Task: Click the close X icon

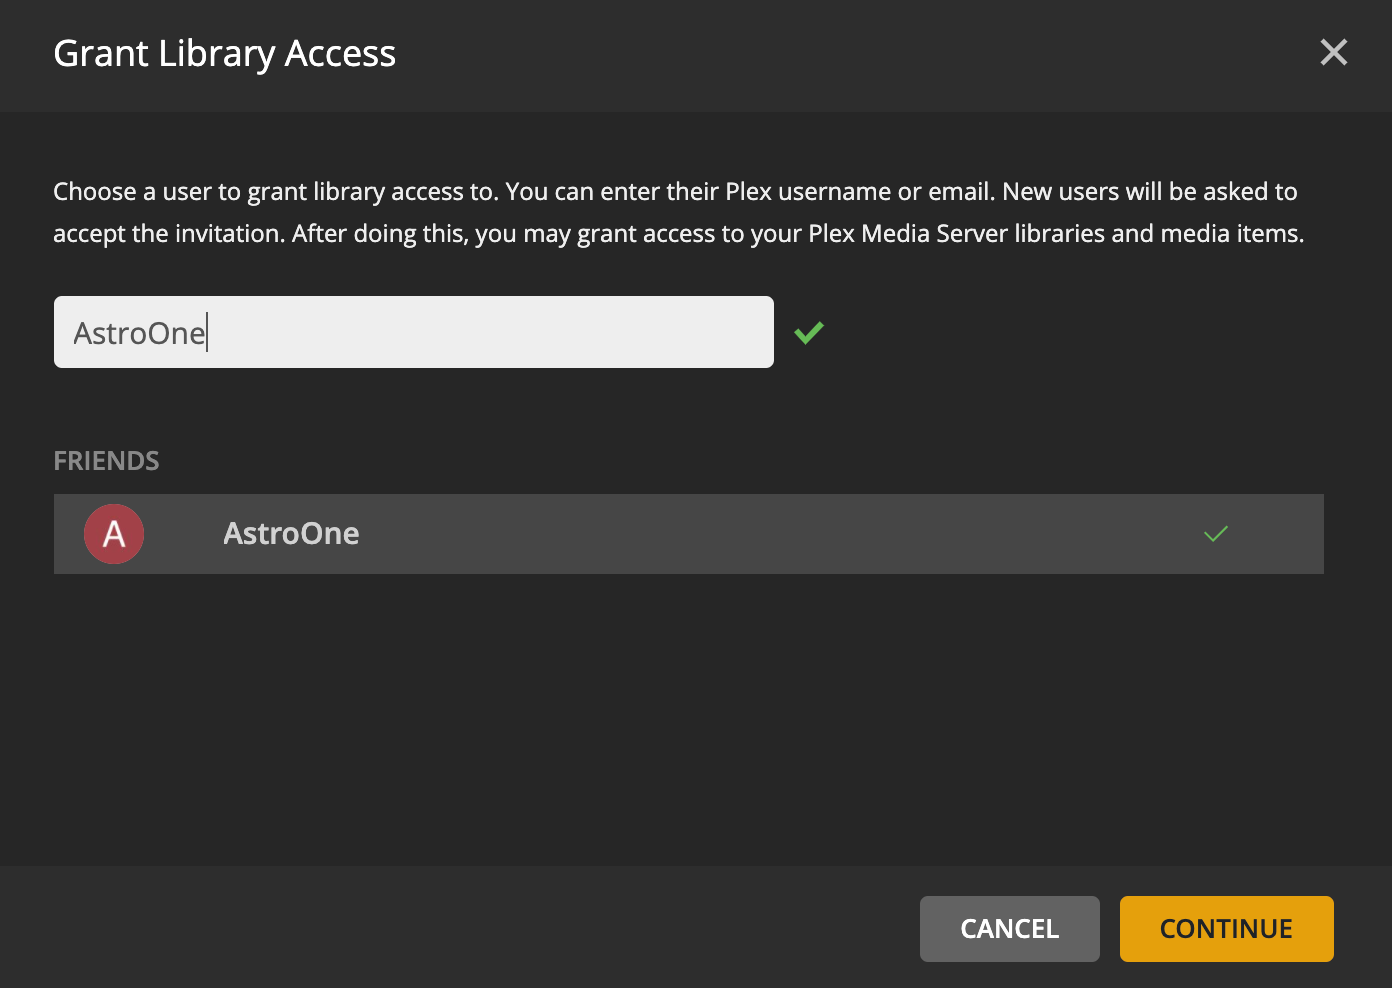Action: pos(1334,52)
